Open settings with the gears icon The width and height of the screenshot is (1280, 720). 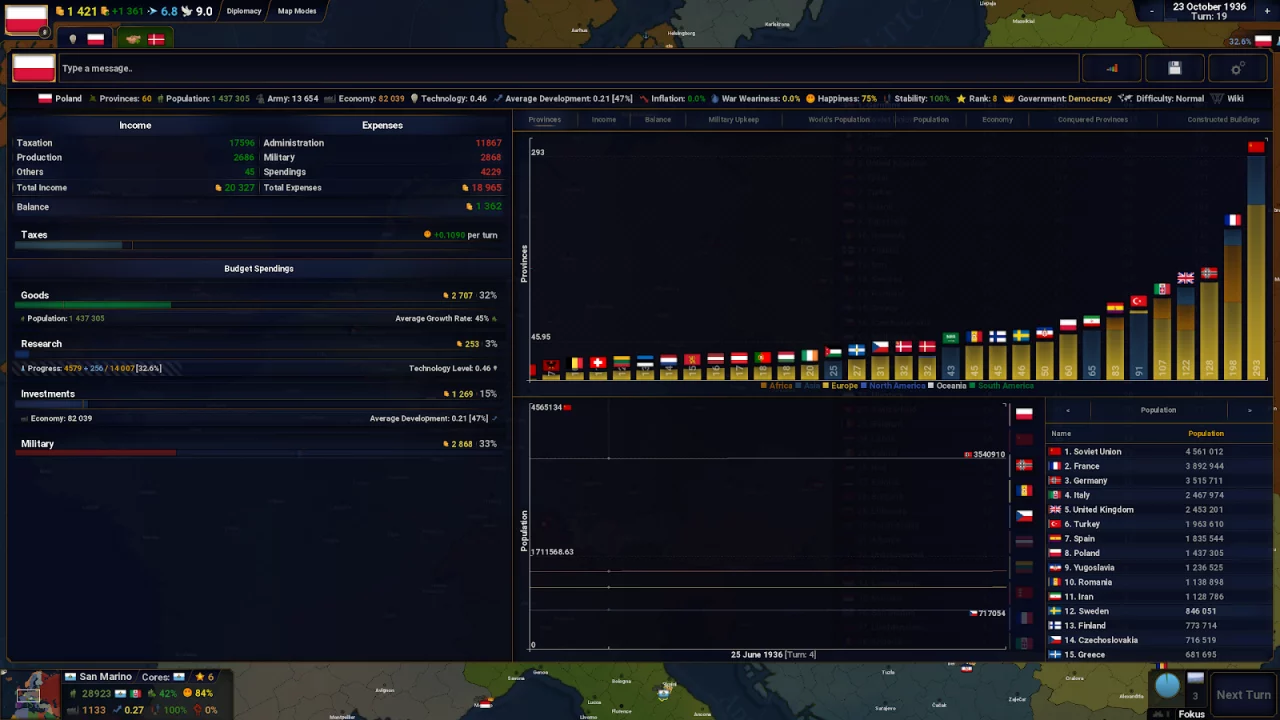pos(1238,68)
